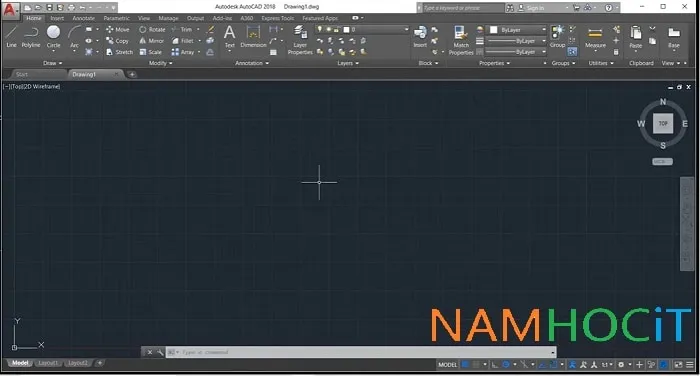700x376 pixels.
Task: Choose the Scale tool
Action: 150,52
